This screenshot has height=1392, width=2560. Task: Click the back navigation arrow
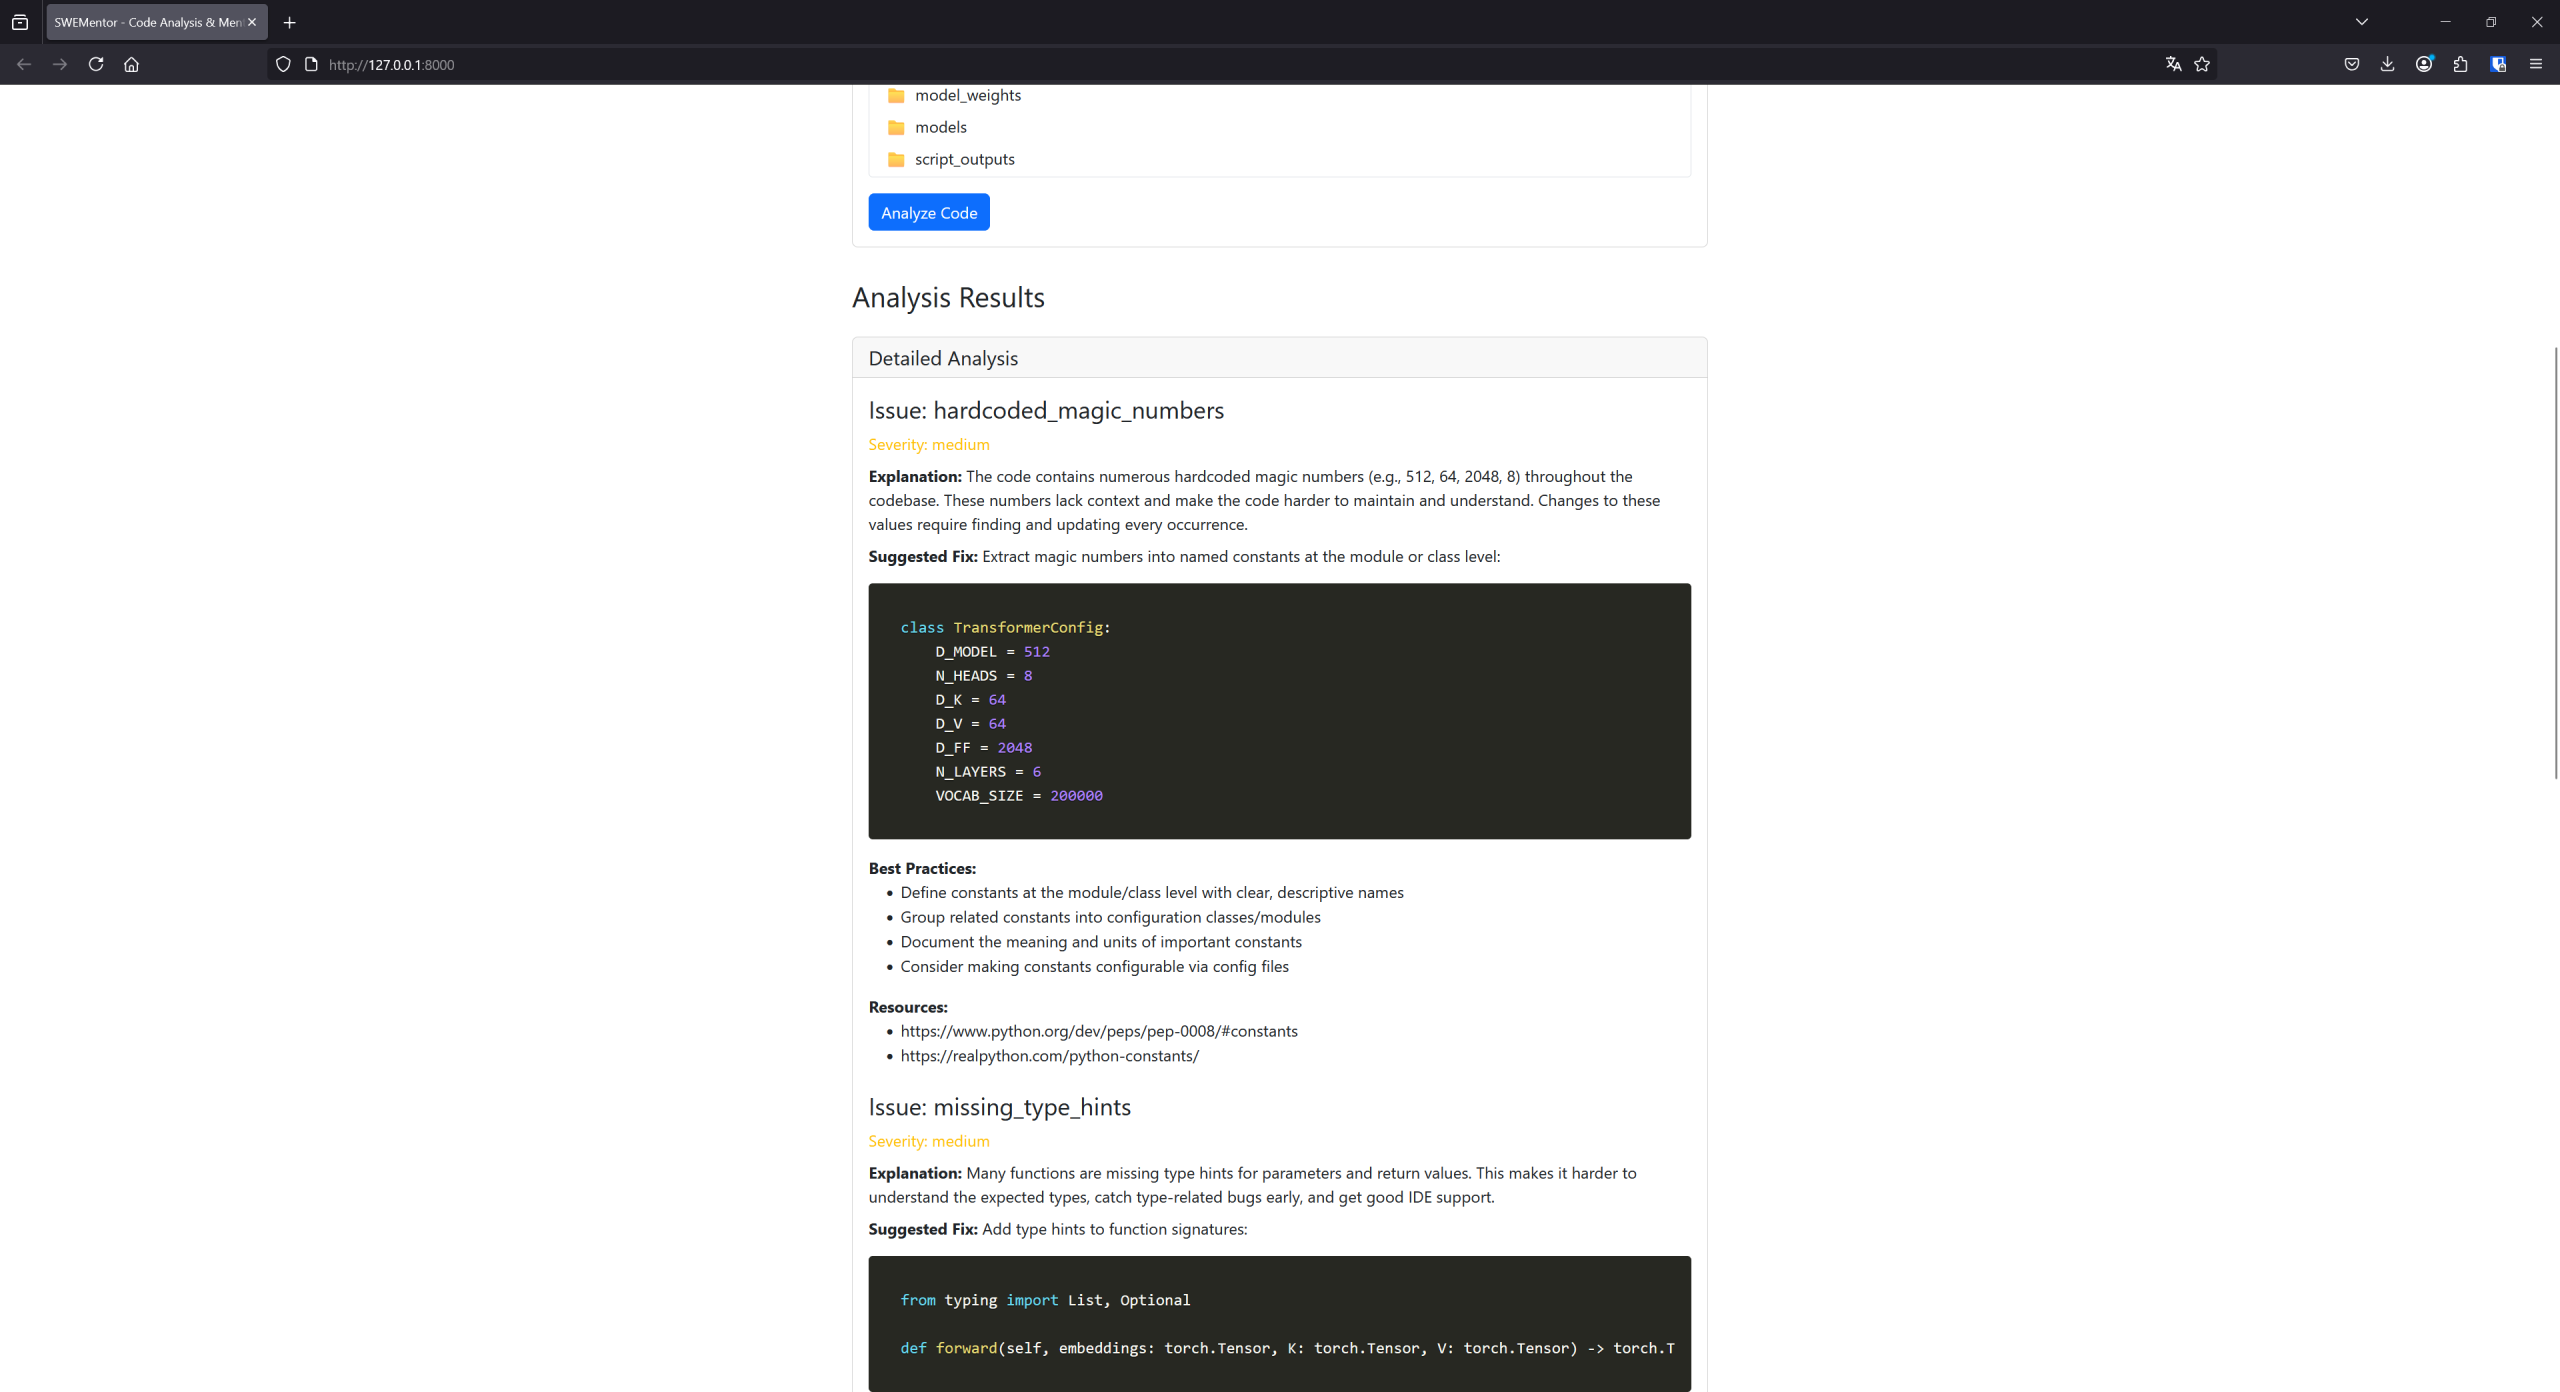23,64
